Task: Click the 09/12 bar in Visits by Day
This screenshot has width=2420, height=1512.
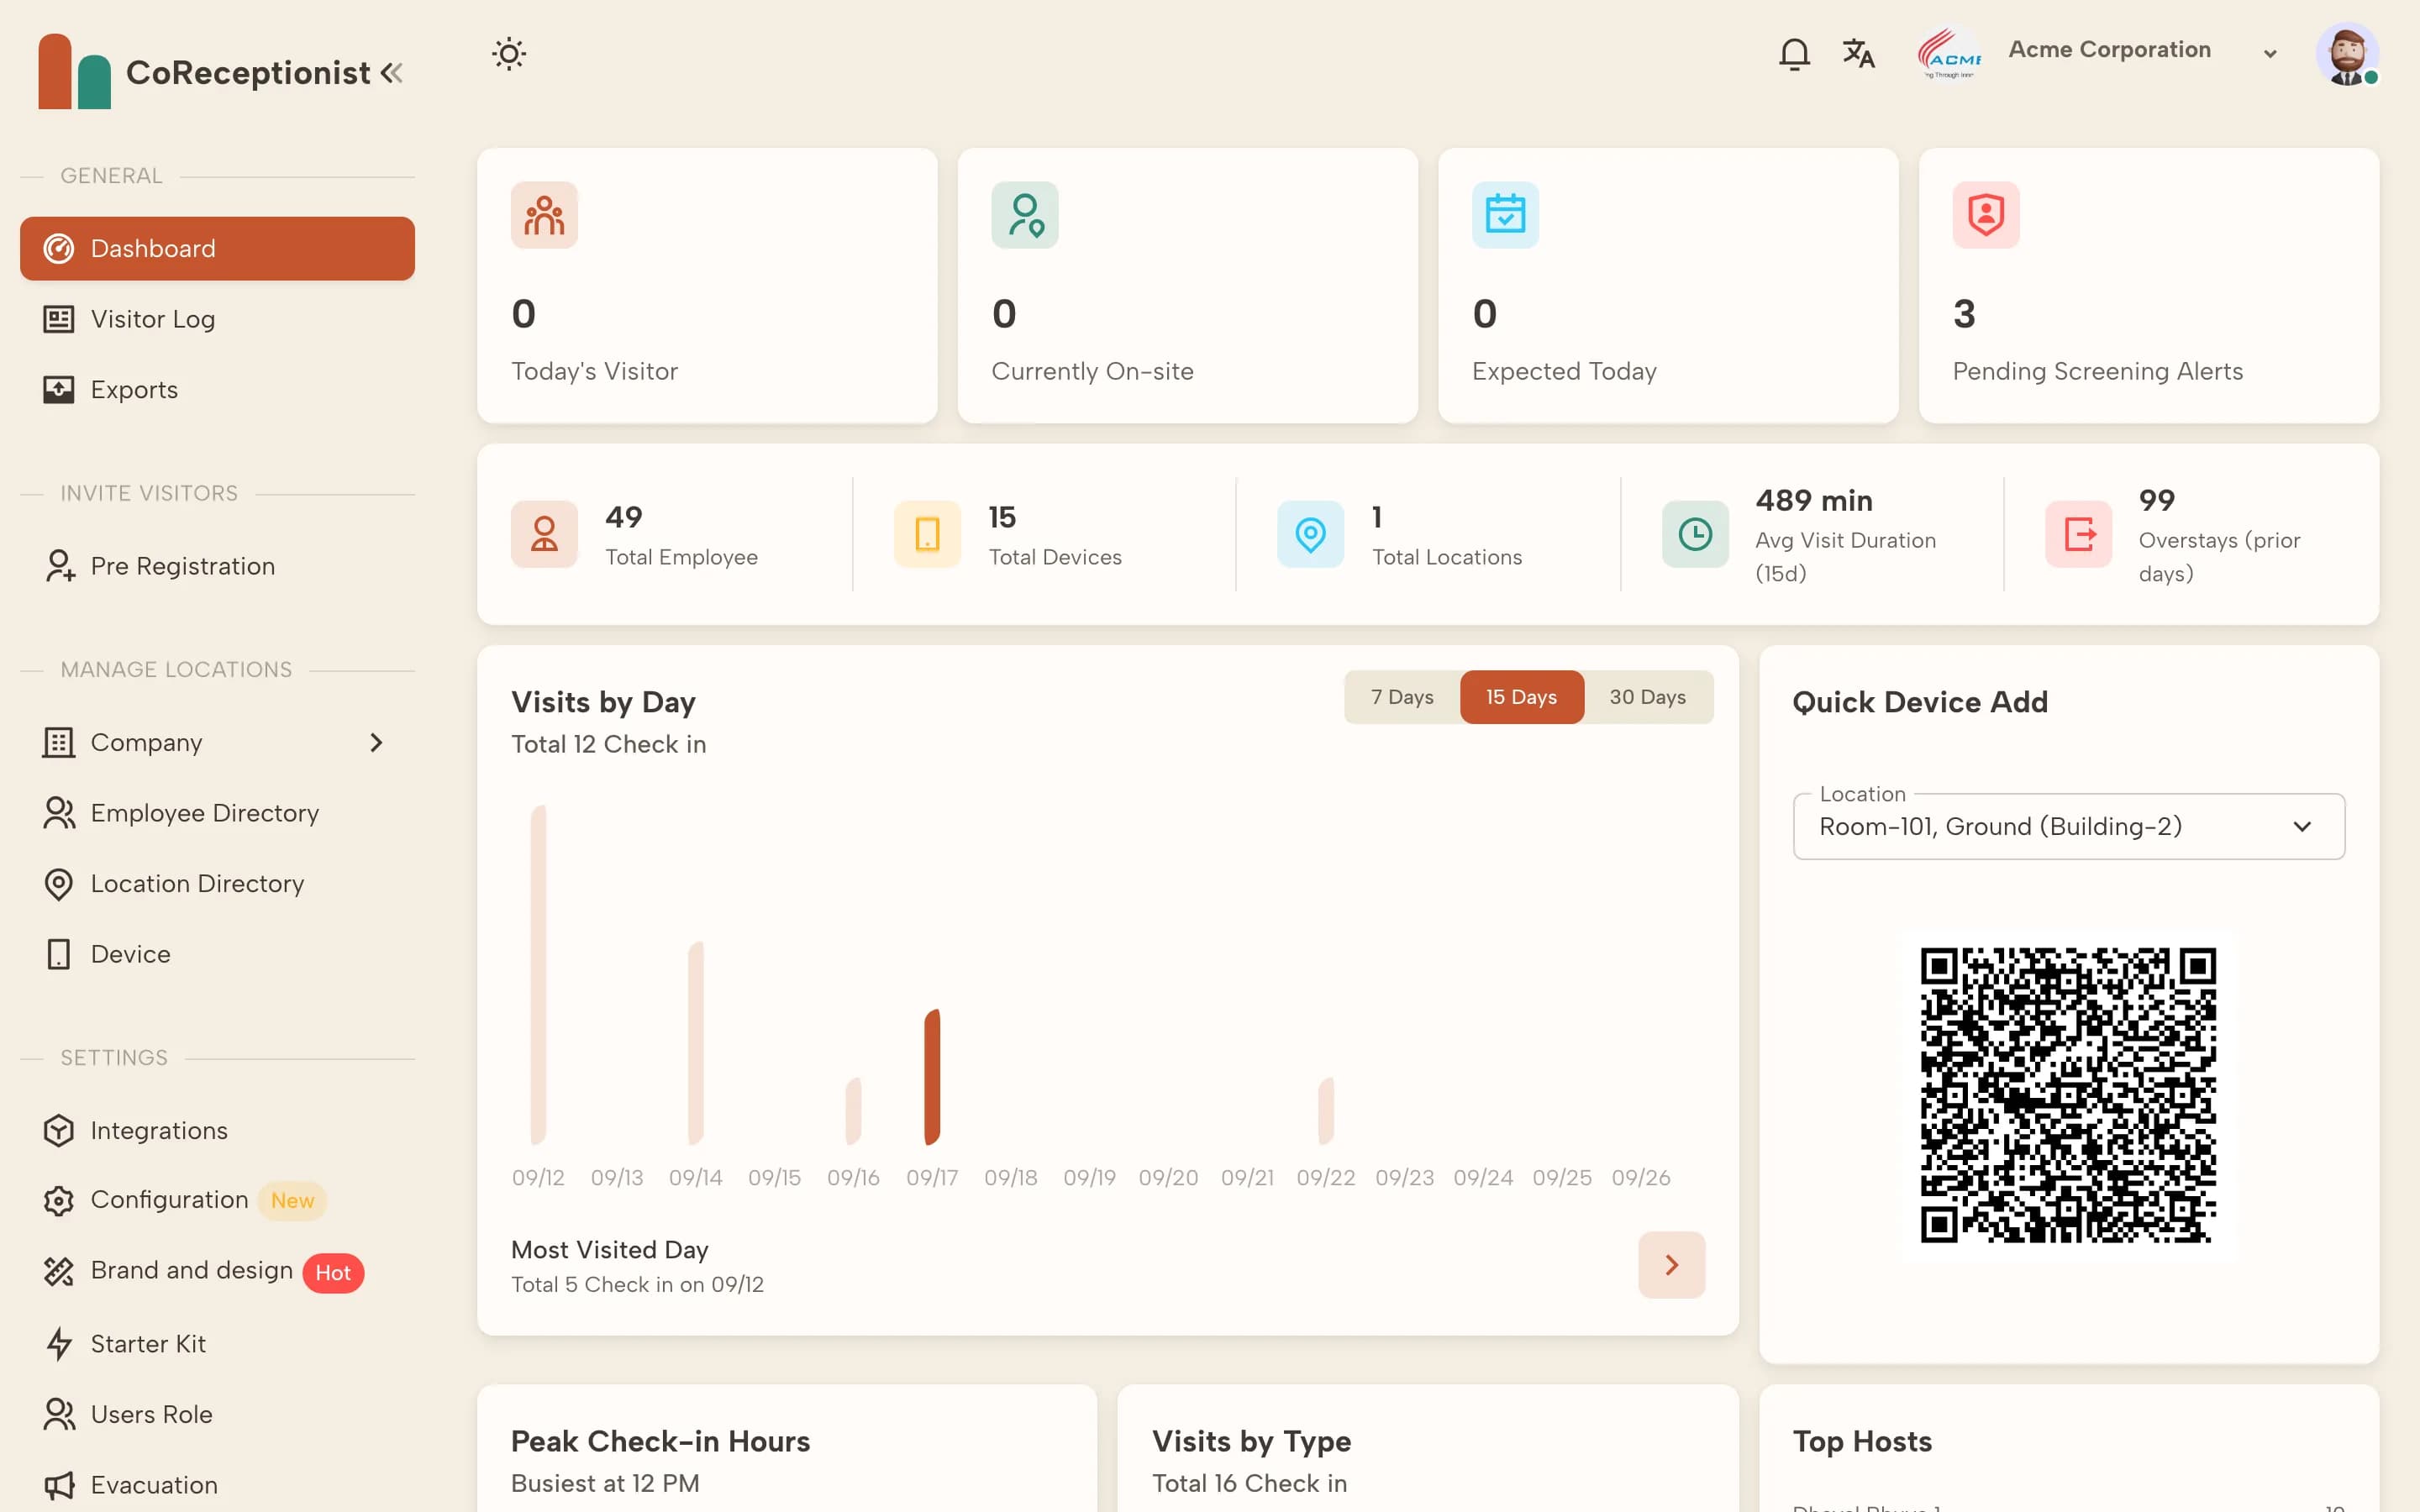Action: [538, 975]
